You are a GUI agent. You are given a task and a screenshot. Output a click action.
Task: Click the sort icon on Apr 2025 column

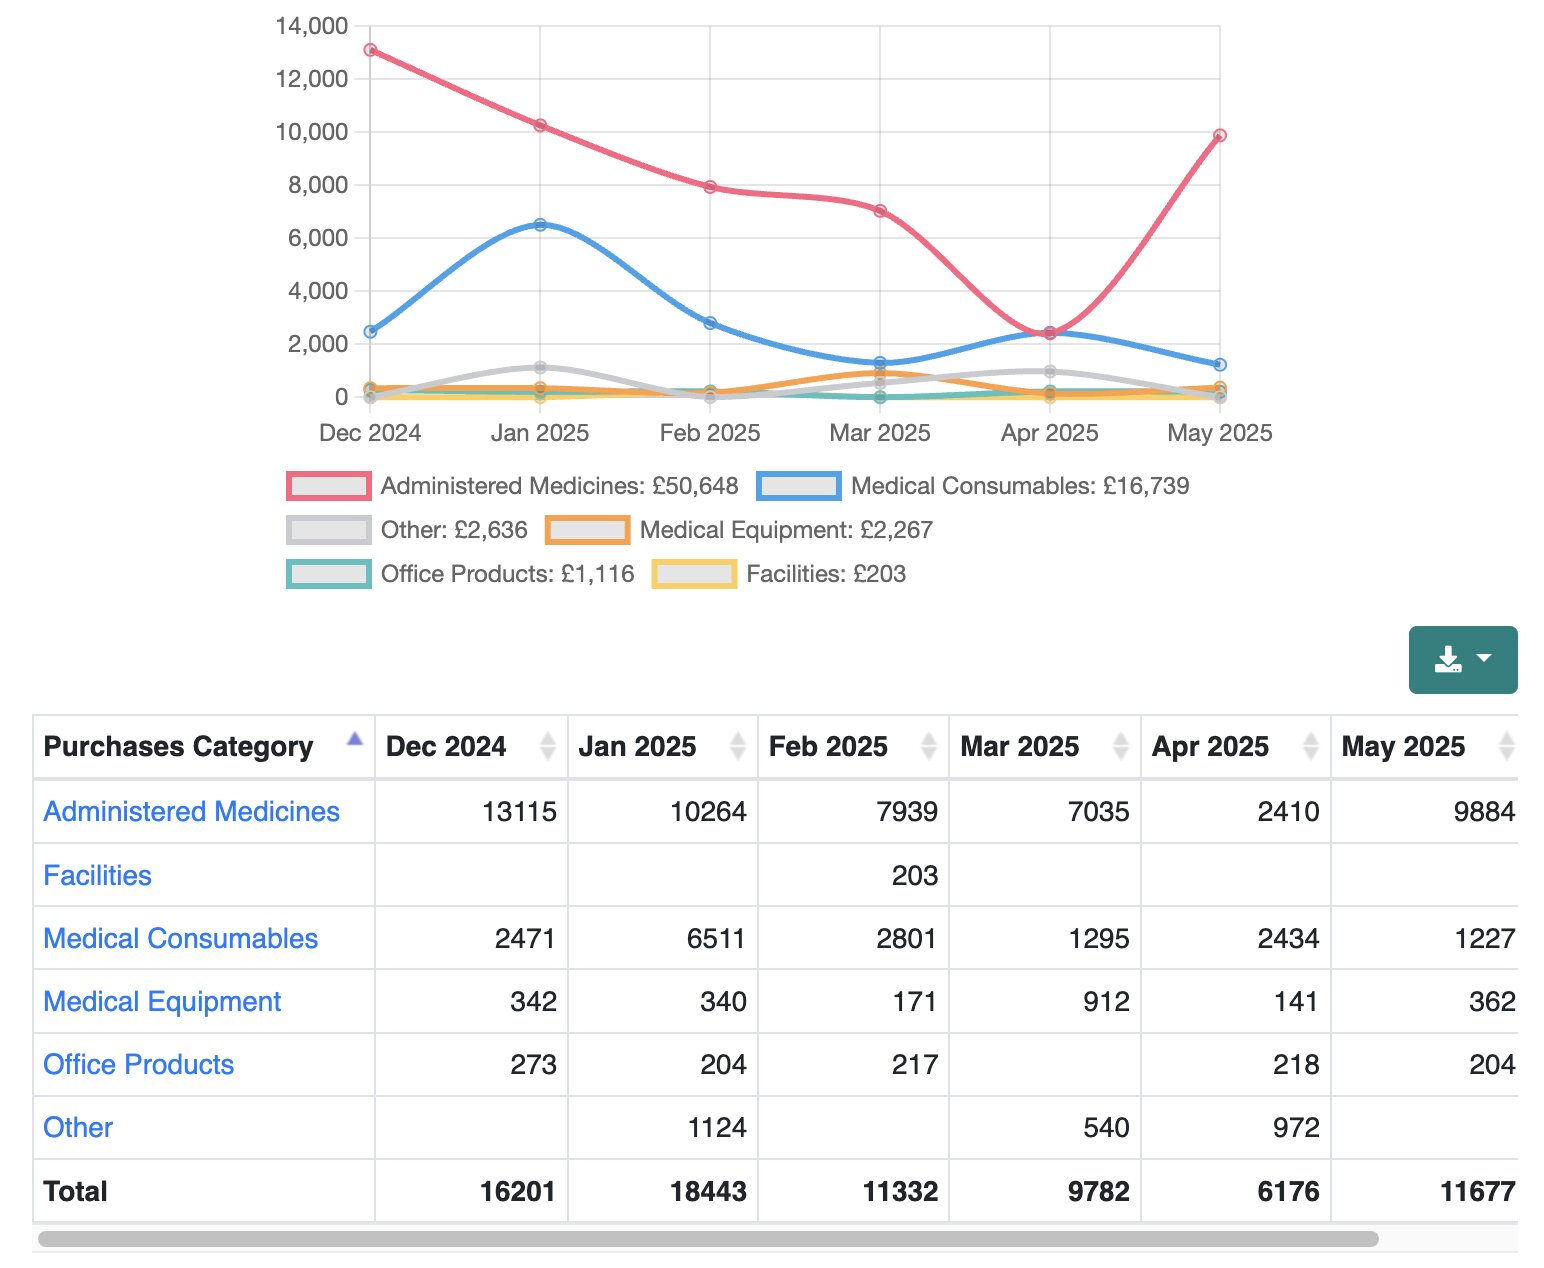pos(1310,746)
